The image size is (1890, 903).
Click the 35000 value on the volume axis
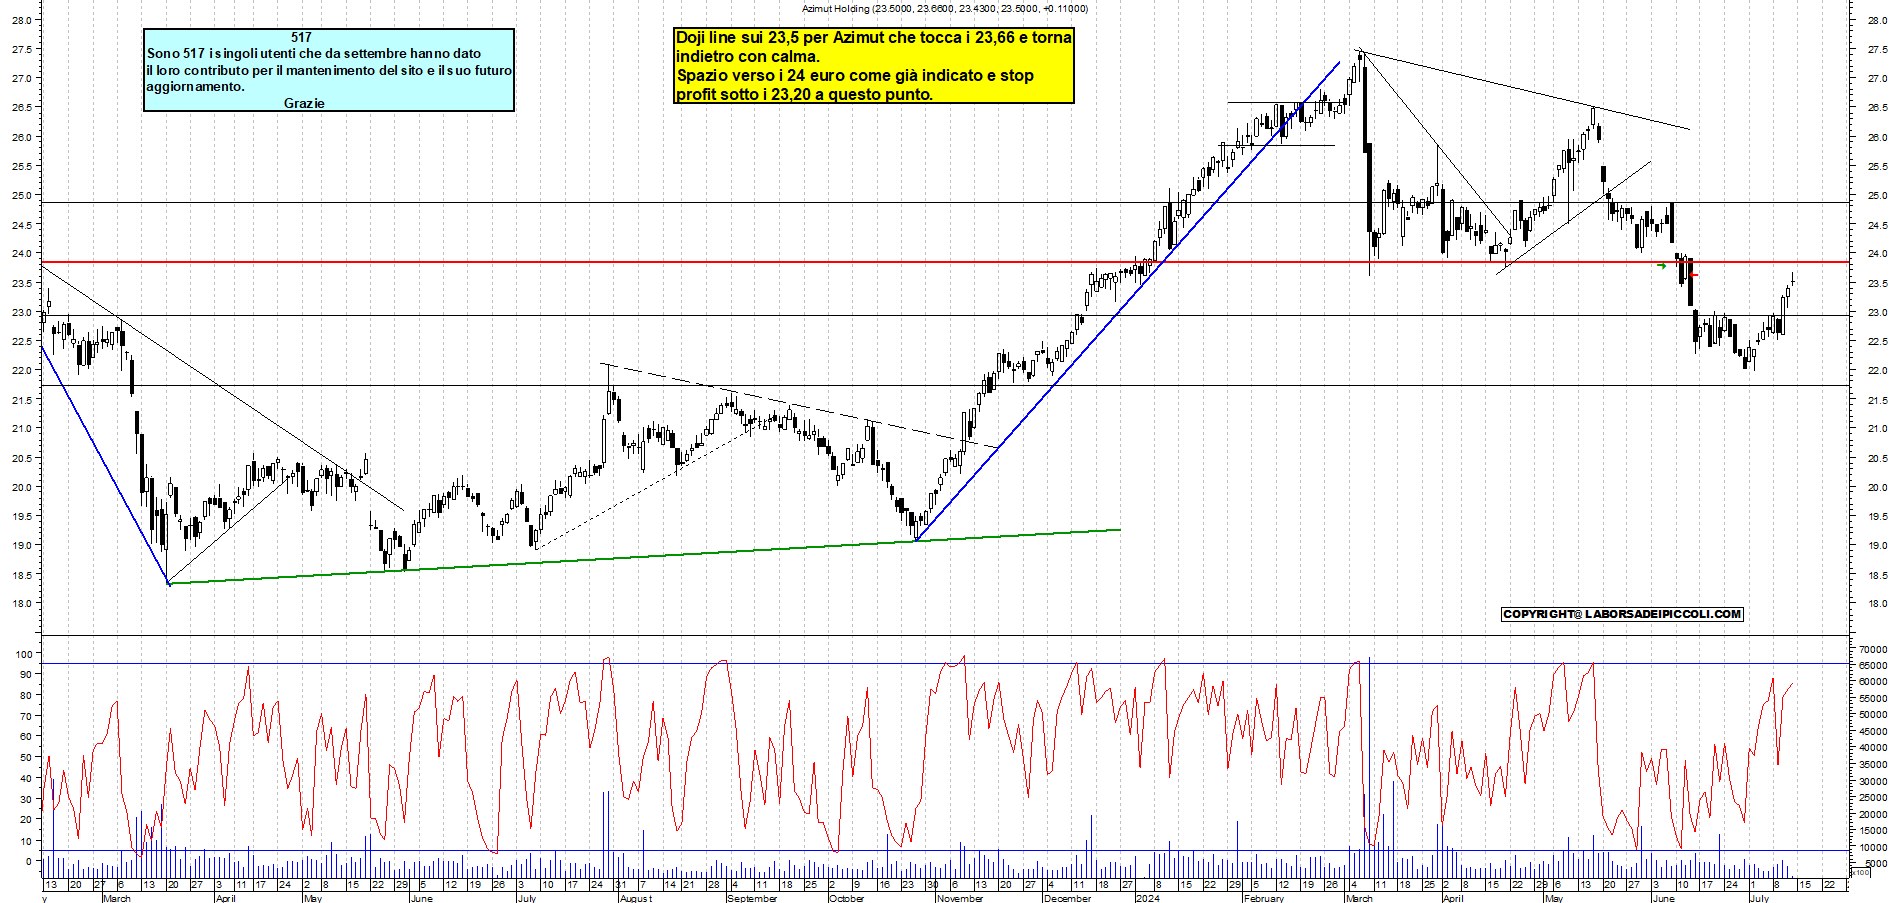coord(1874,764)
